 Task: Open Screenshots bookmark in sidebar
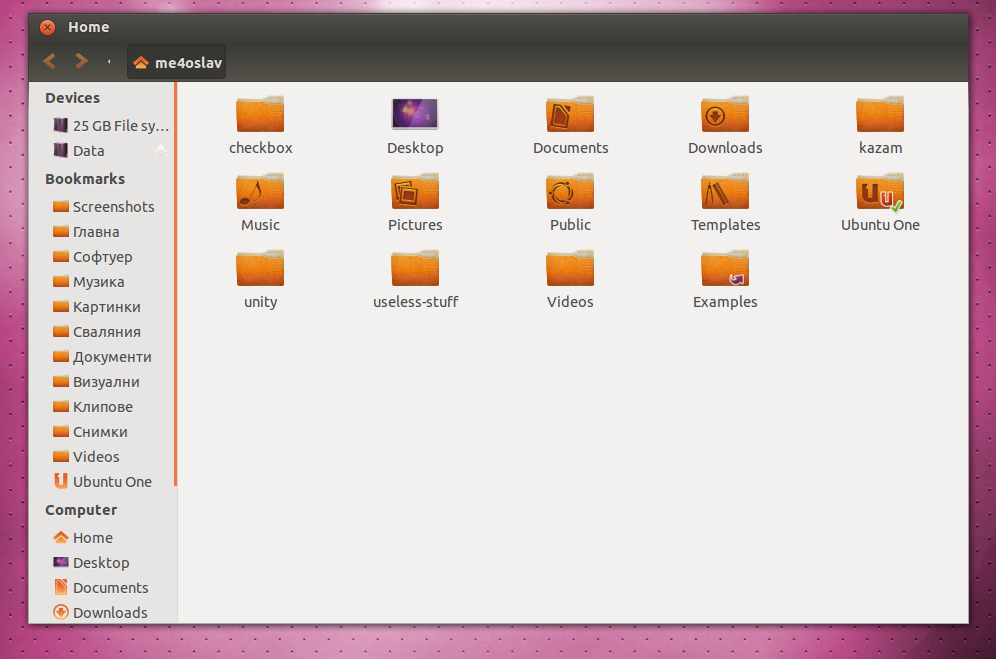[x=112, y=207]
